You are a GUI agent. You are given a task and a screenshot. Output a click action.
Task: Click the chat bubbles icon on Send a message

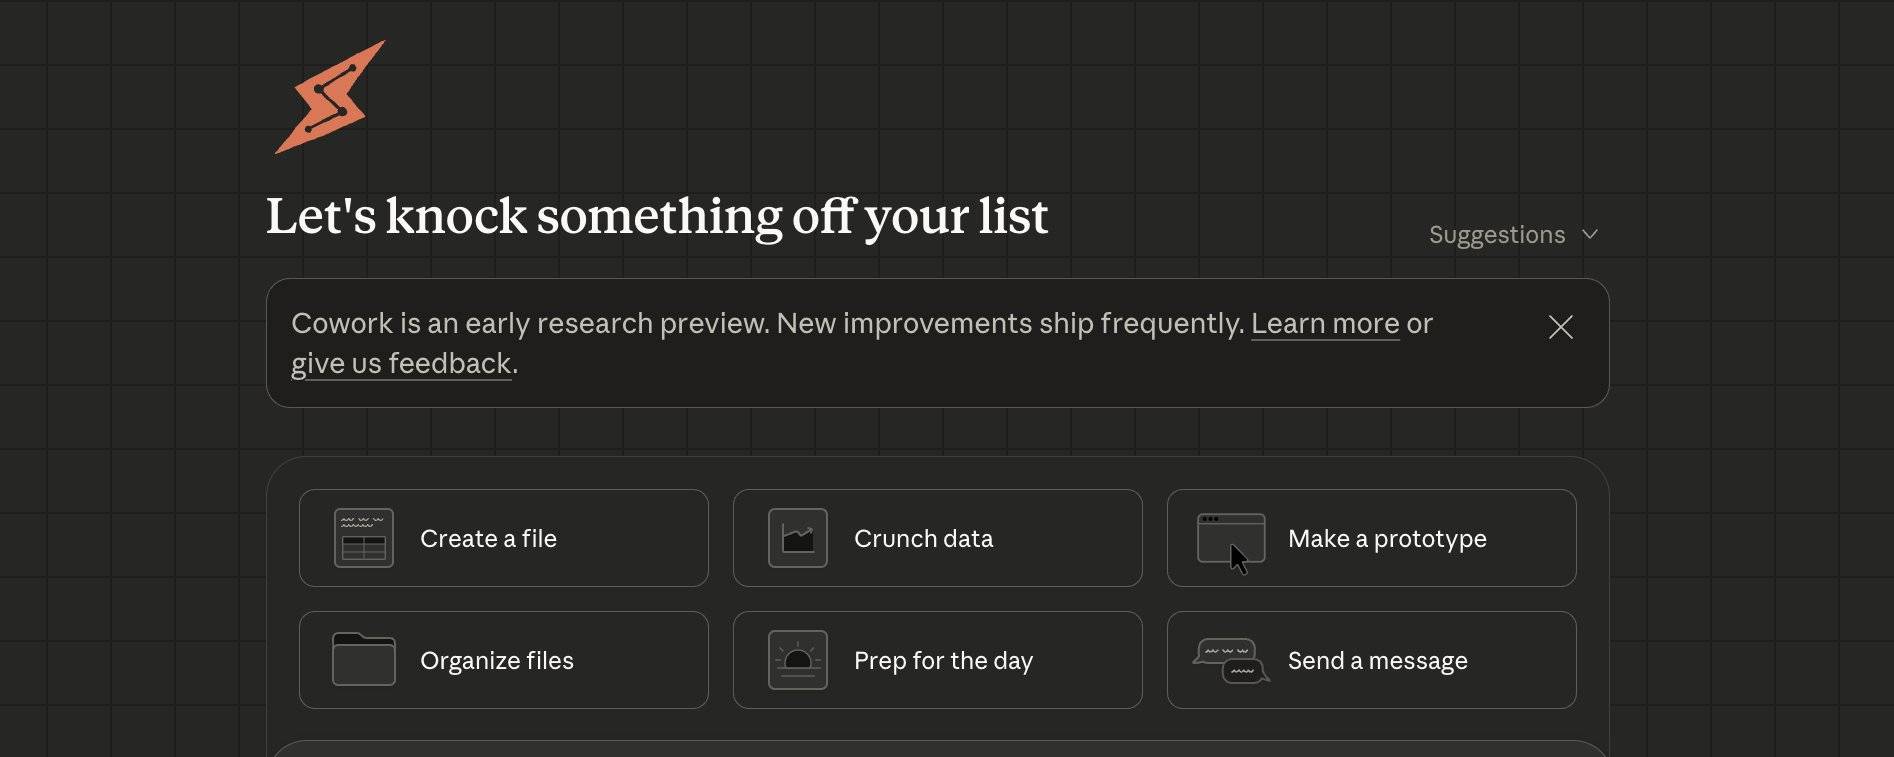1231,660
